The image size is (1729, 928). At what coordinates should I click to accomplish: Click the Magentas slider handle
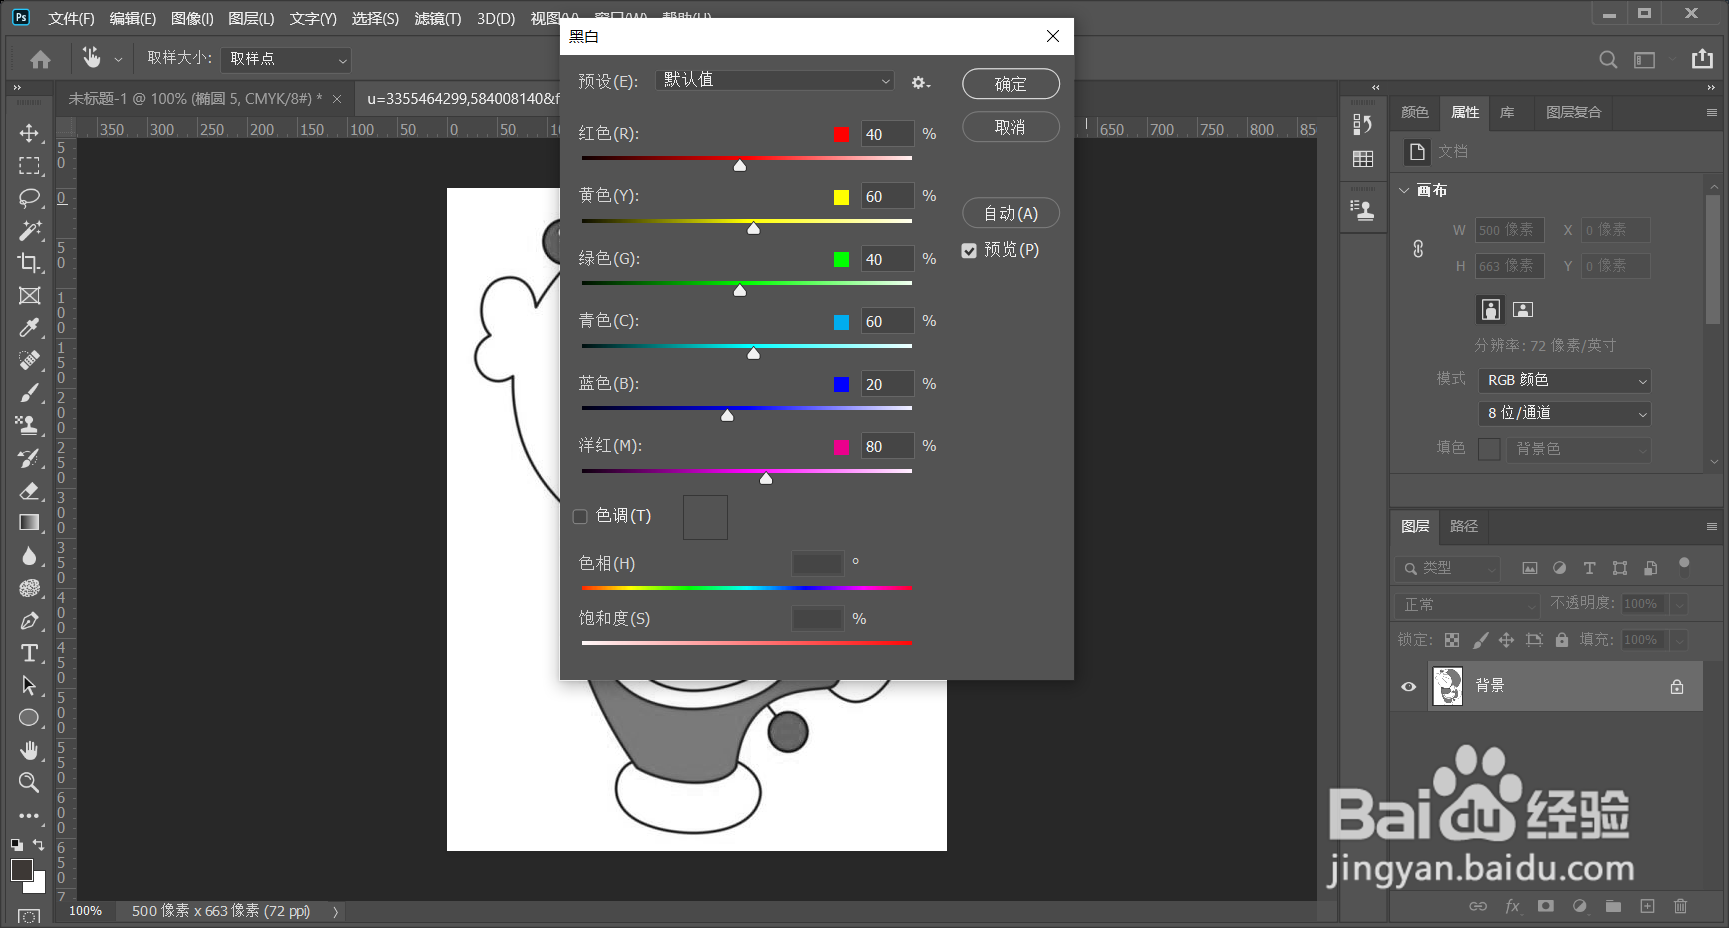pos(766,478)
